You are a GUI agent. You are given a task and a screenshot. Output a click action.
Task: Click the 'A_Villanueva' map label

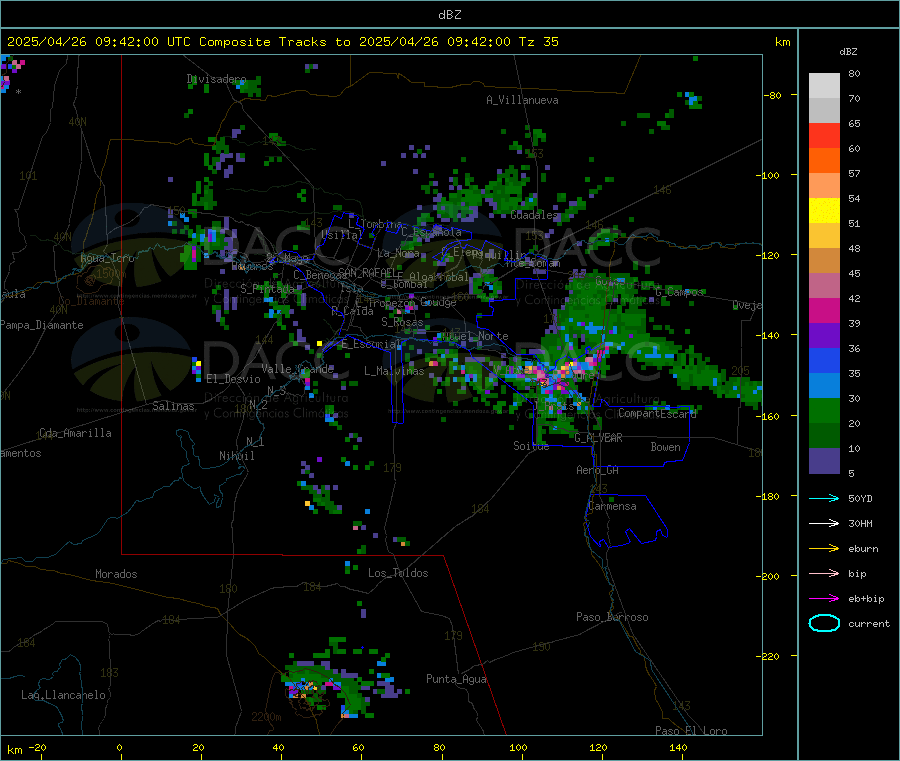pos(522,100)
